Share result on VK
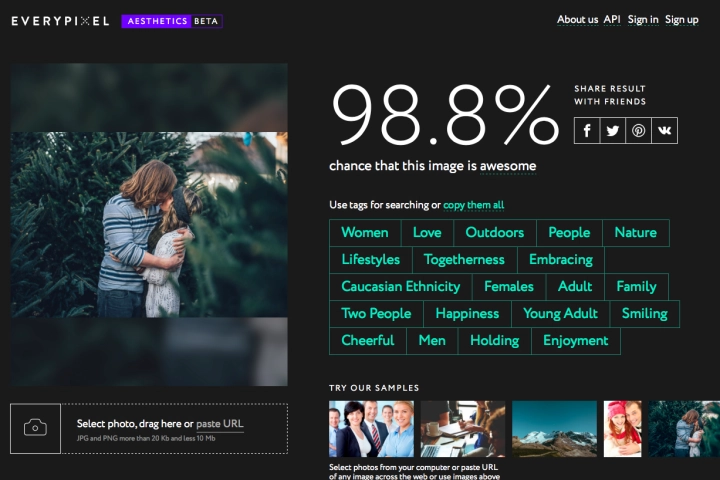The image size is (720, 480). click(x=665, y=130)
